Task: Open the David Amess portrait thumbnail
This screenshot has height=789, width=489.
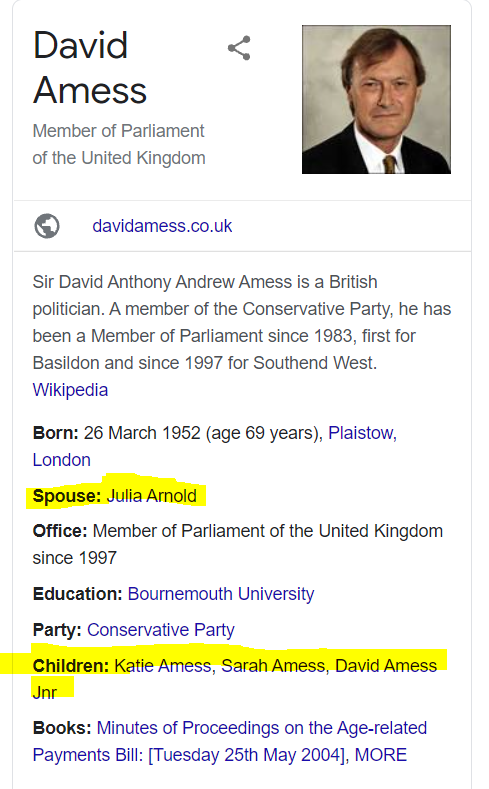Action: point(376,100)
